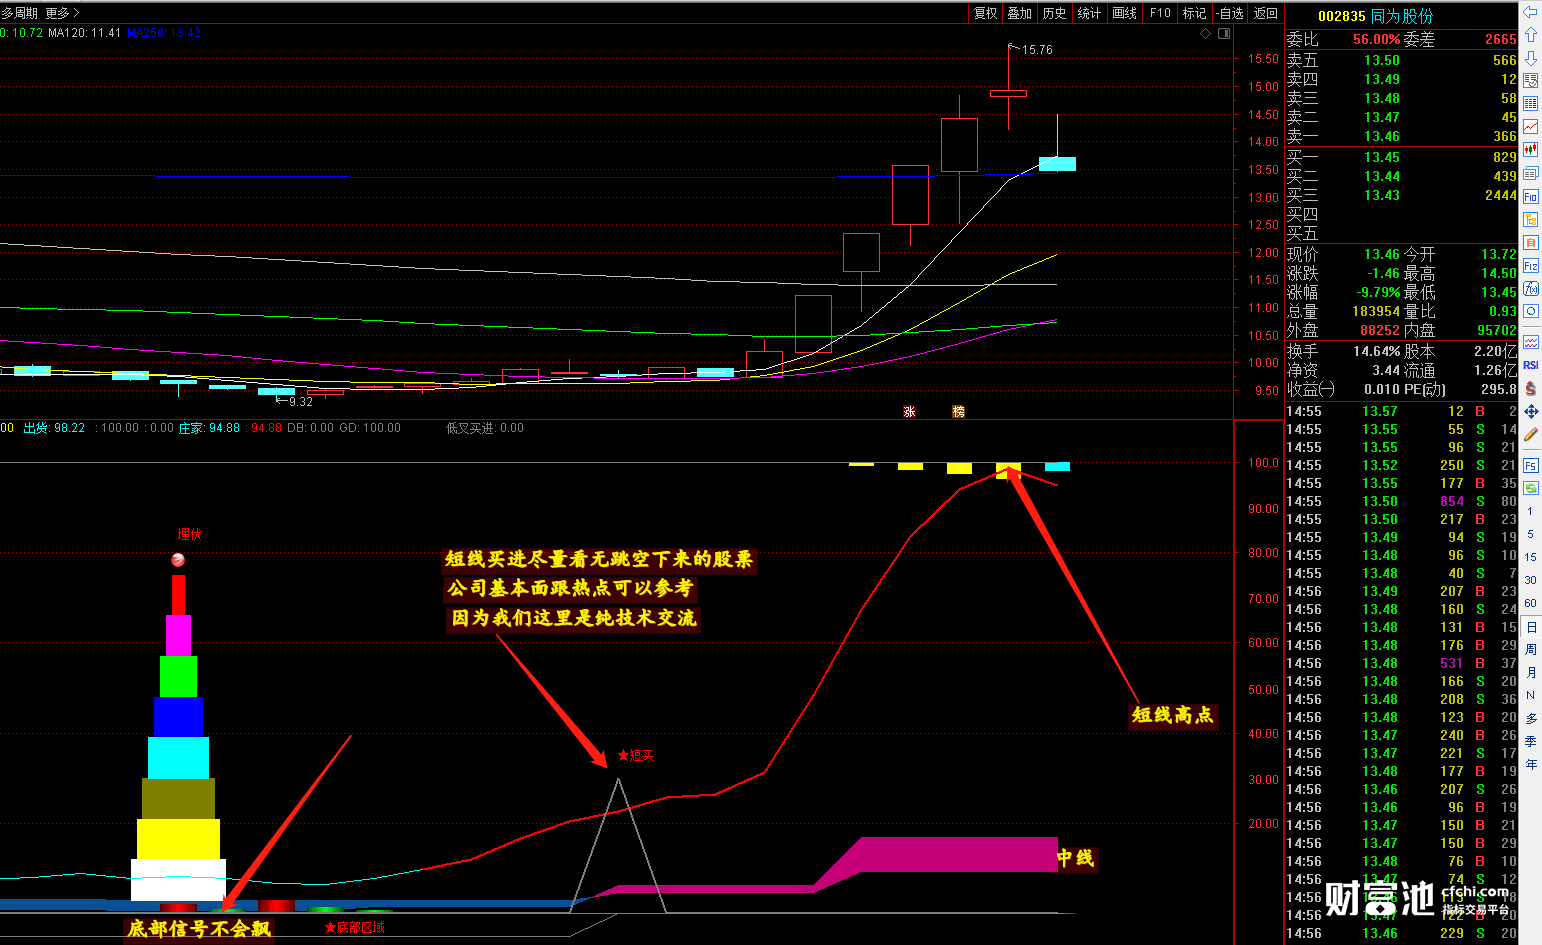Select the weekly 周 period
The height and width of the screenshot is (945, 1542).
(x=1530, y=650)
